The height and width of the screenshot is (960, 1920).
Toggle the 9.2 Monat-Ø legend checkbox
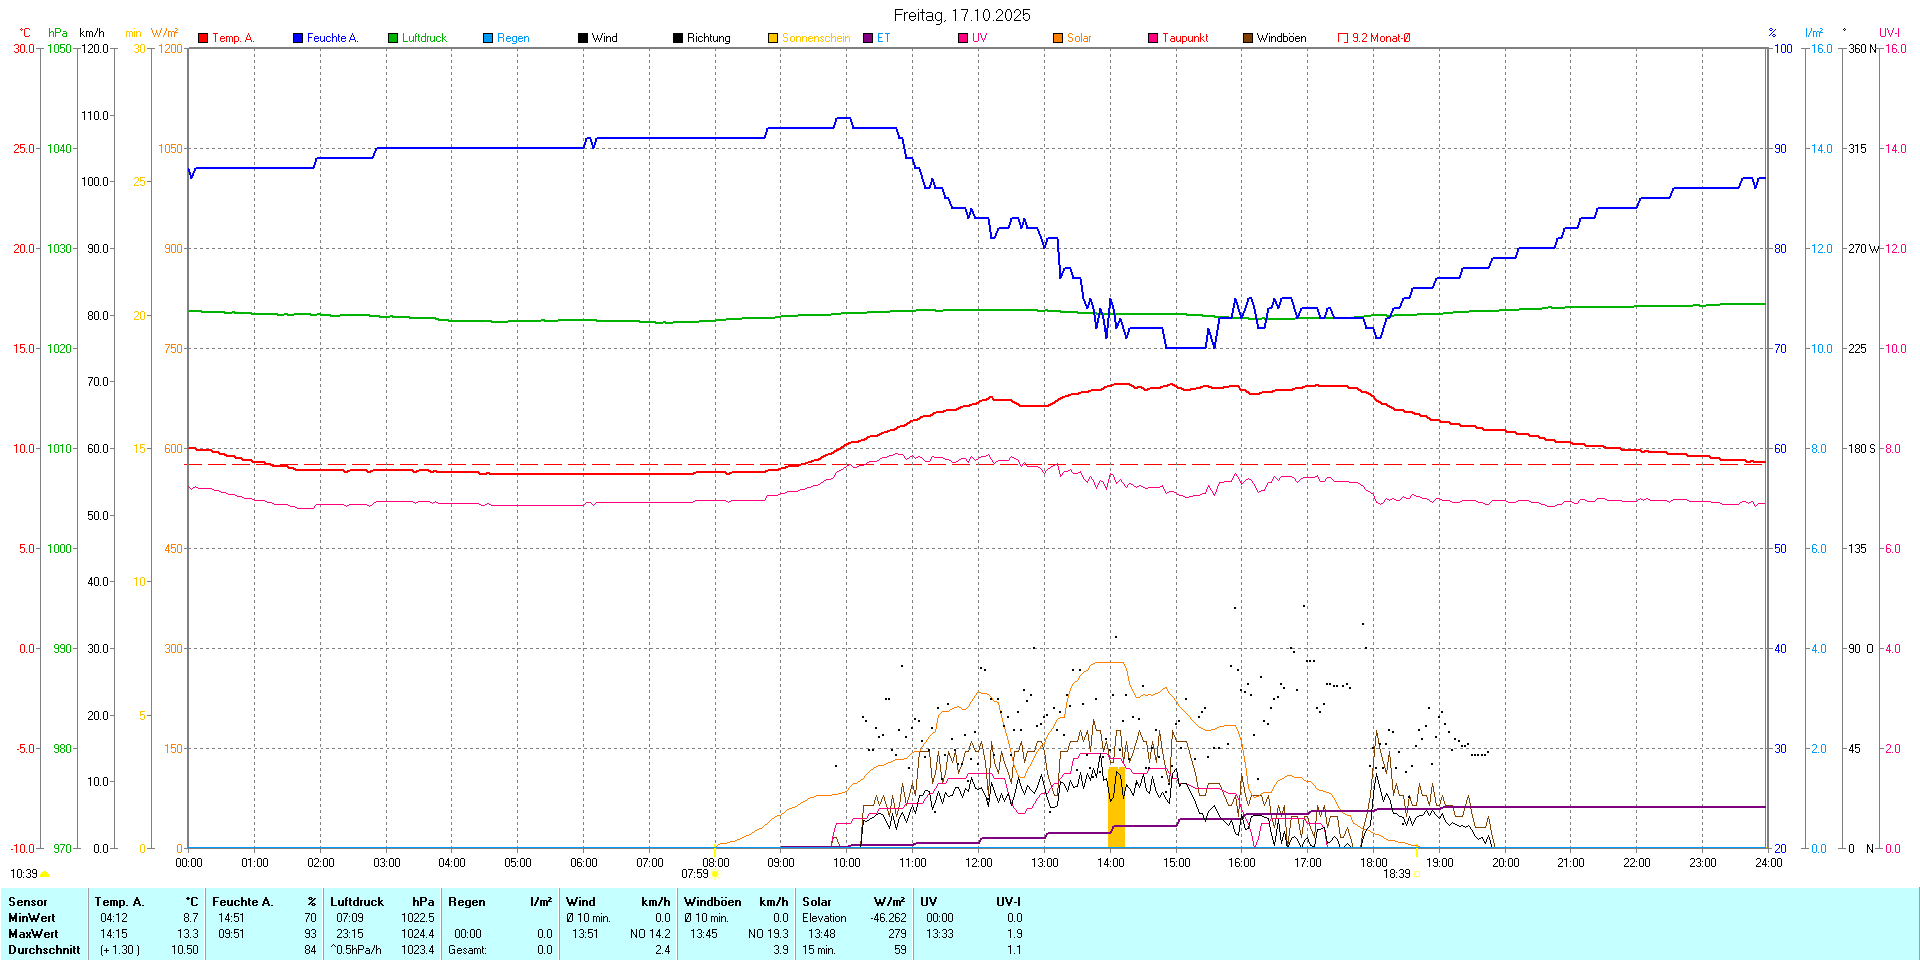(x=1343, y=38)
